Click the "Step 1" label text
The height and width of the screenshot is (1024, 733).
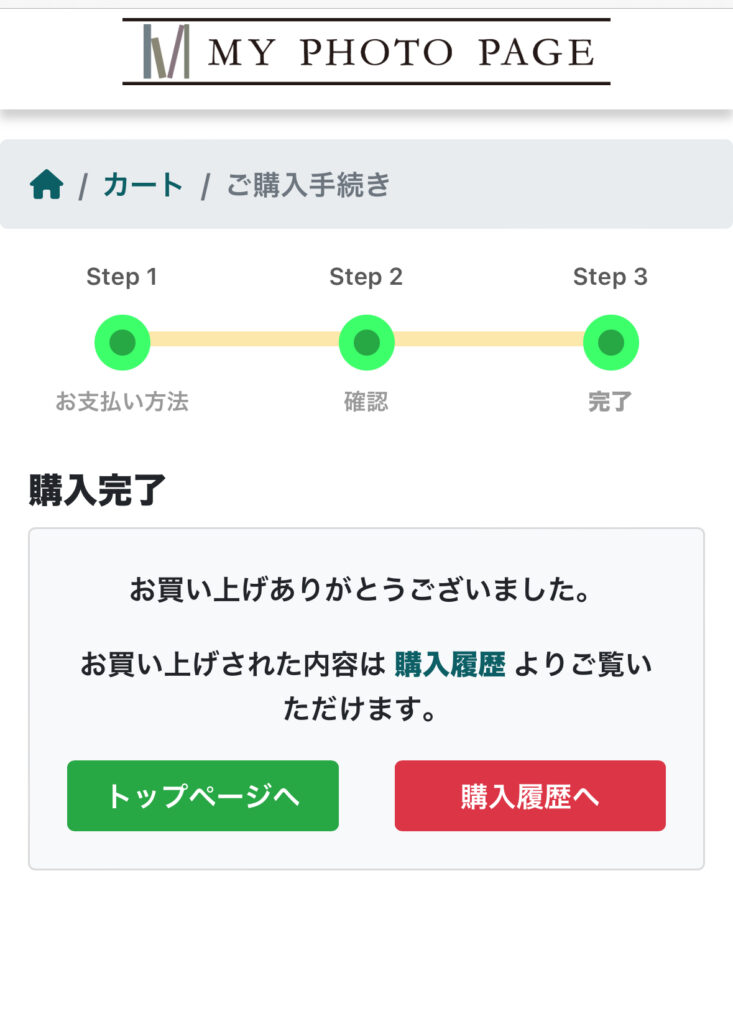(122, 277)
